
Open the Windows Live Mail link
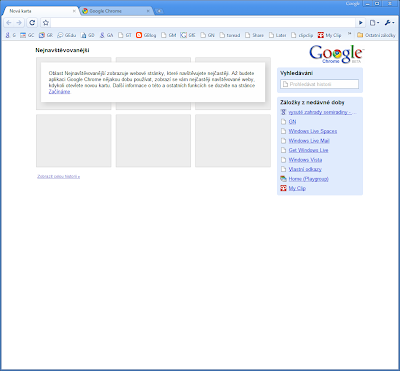pos(309,141)
